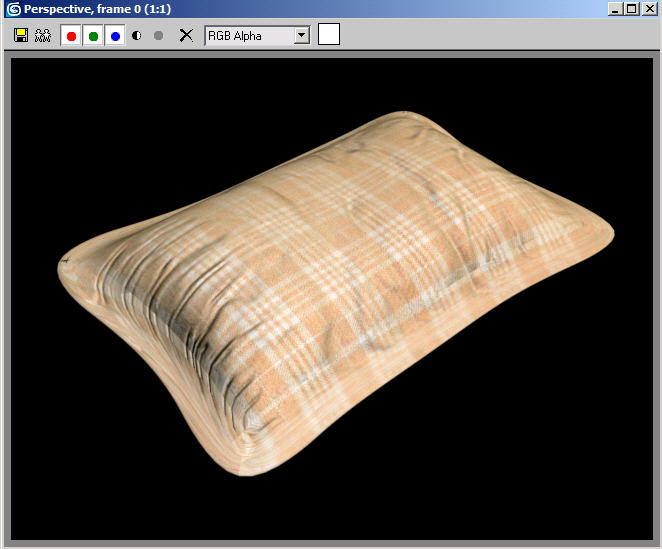662x549 pixels.
Task: Open the white color swatch in the toolbar
Action: pyautogui.click(x=329, y=34)
